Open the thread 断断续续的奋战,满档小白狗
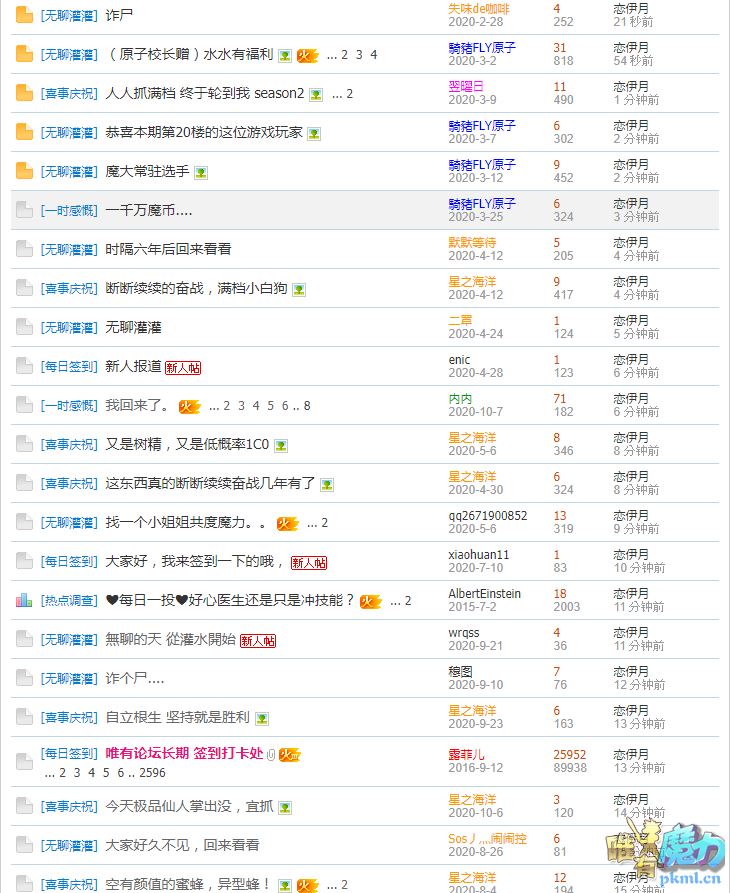 tap(196, 289)
